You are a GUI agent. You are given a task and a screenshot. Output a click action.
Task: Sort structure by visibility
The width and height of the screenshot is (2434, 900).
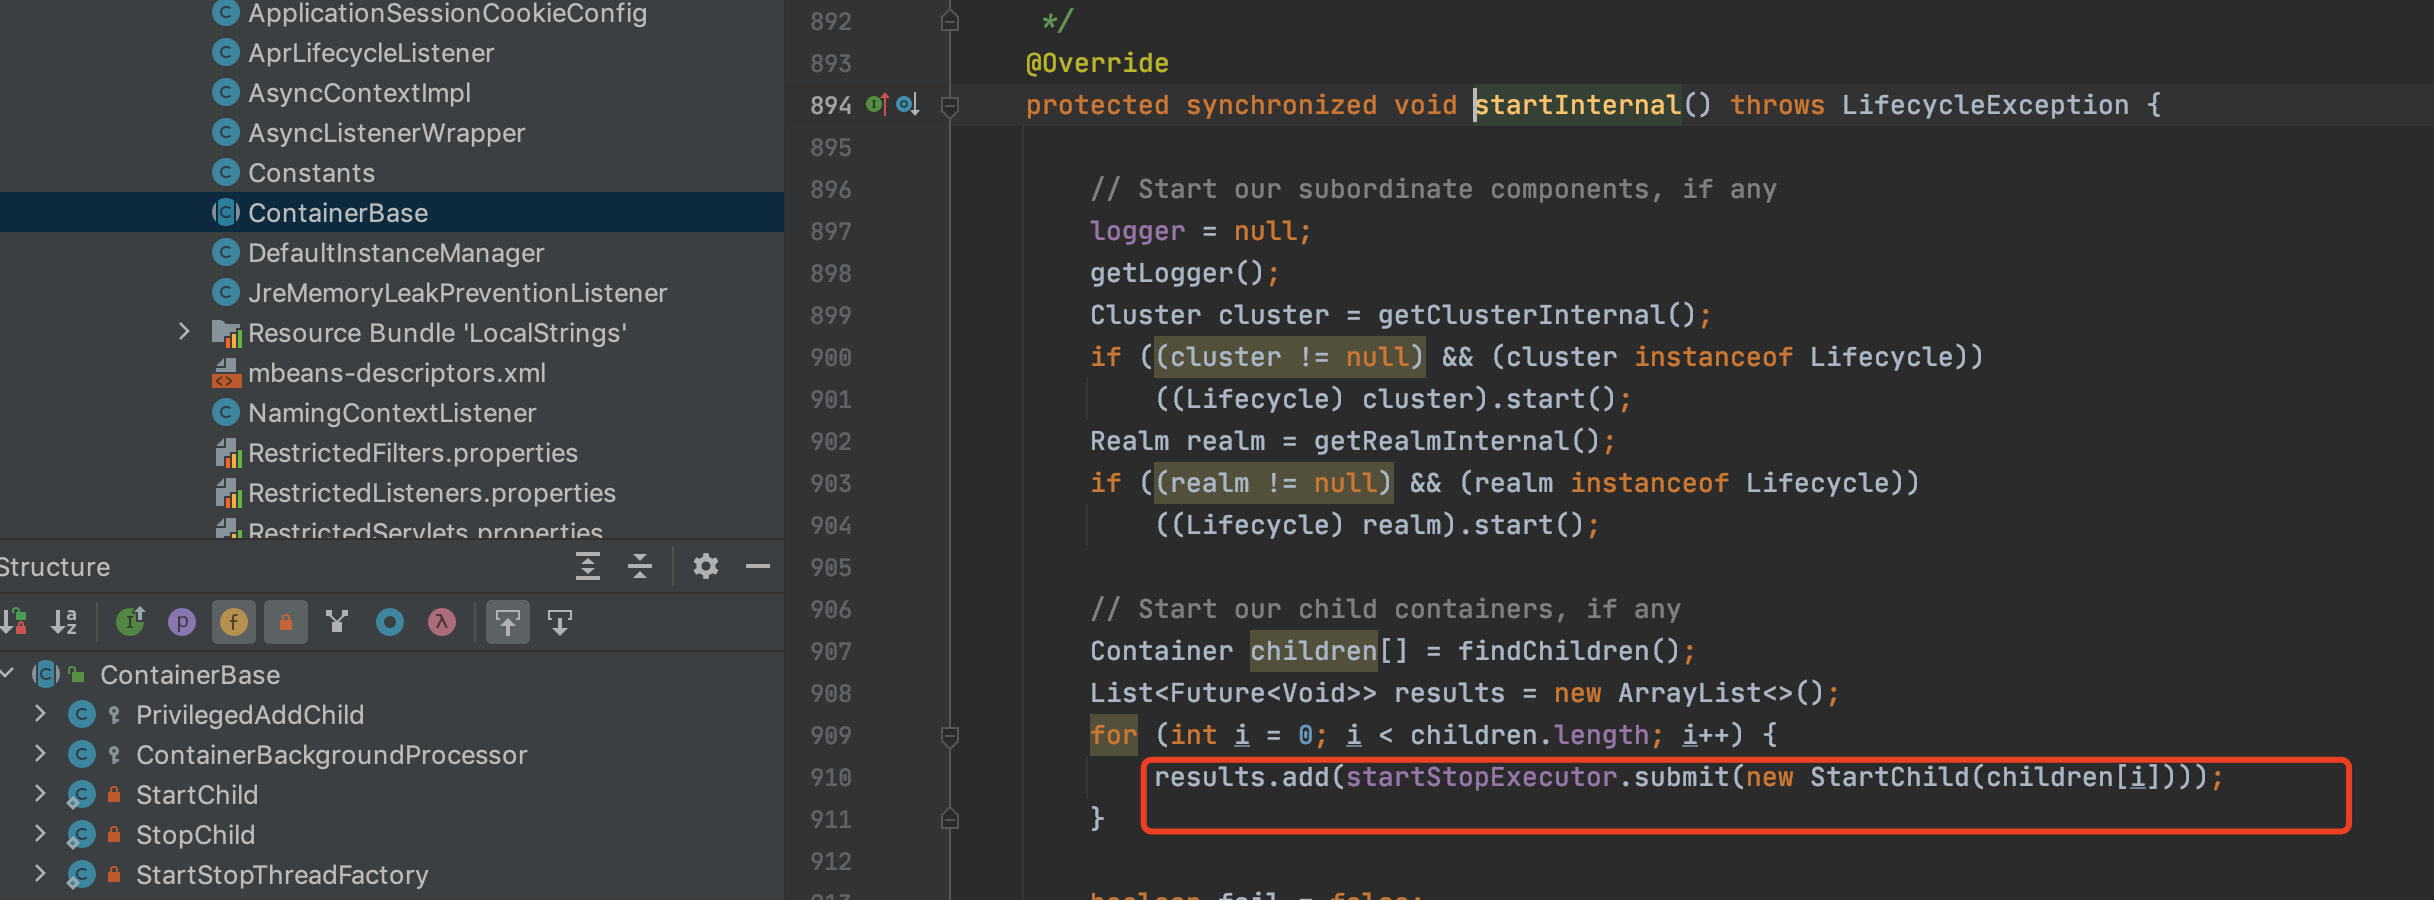pyautogui.click(x=14, y=622)
